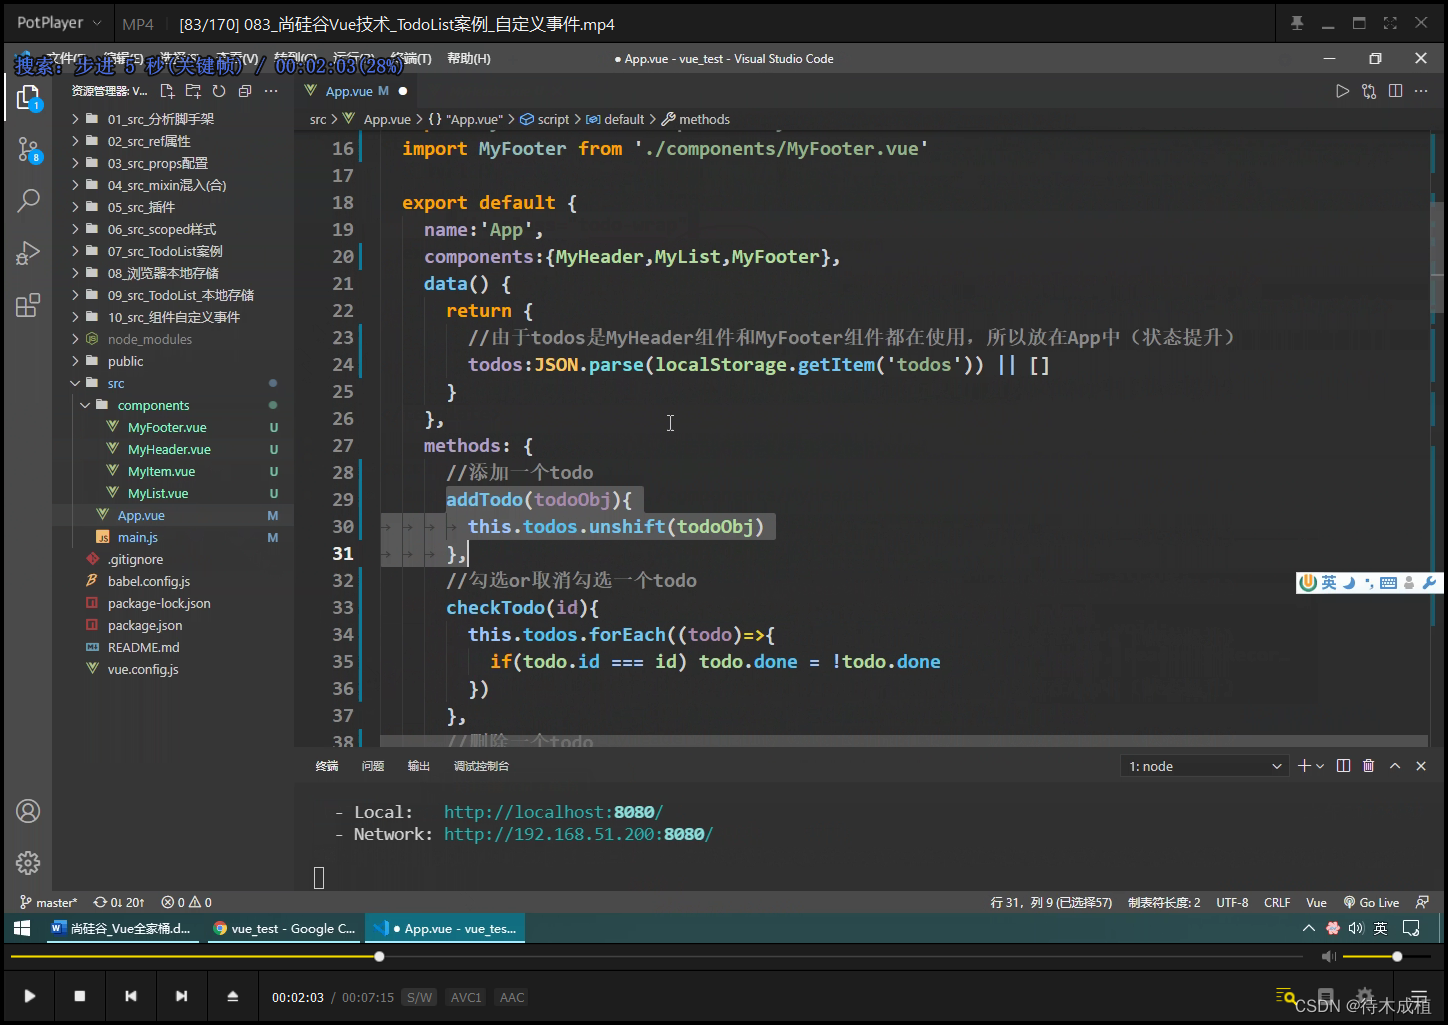Open editor More Actions ellipsis
Screen dimensions: 1448x1025
tap(1421, 91)
